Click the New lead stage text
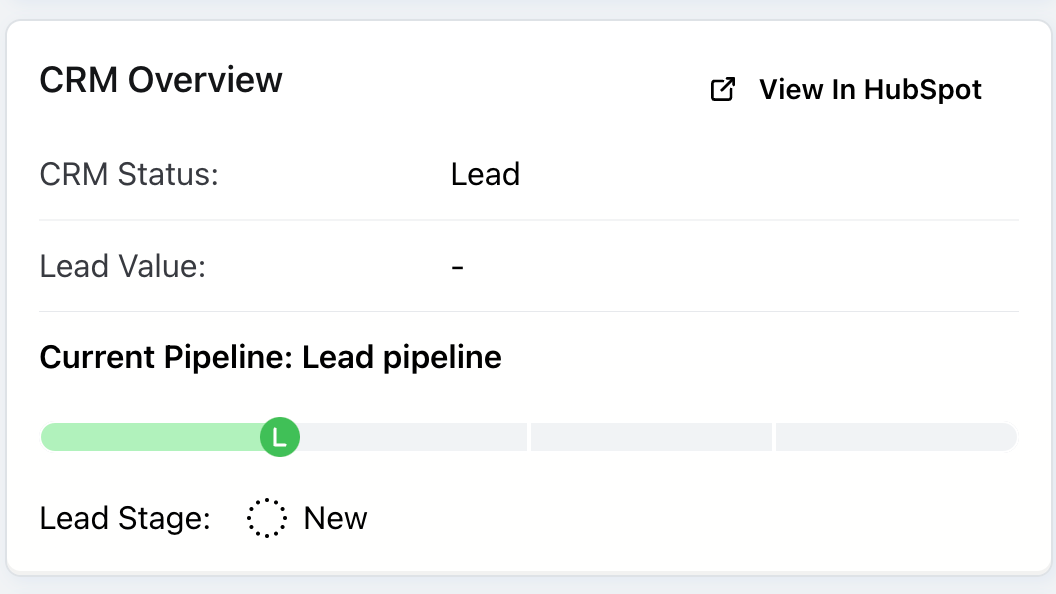The width and height of the screenshot is (1056, 594). point(335,518)
